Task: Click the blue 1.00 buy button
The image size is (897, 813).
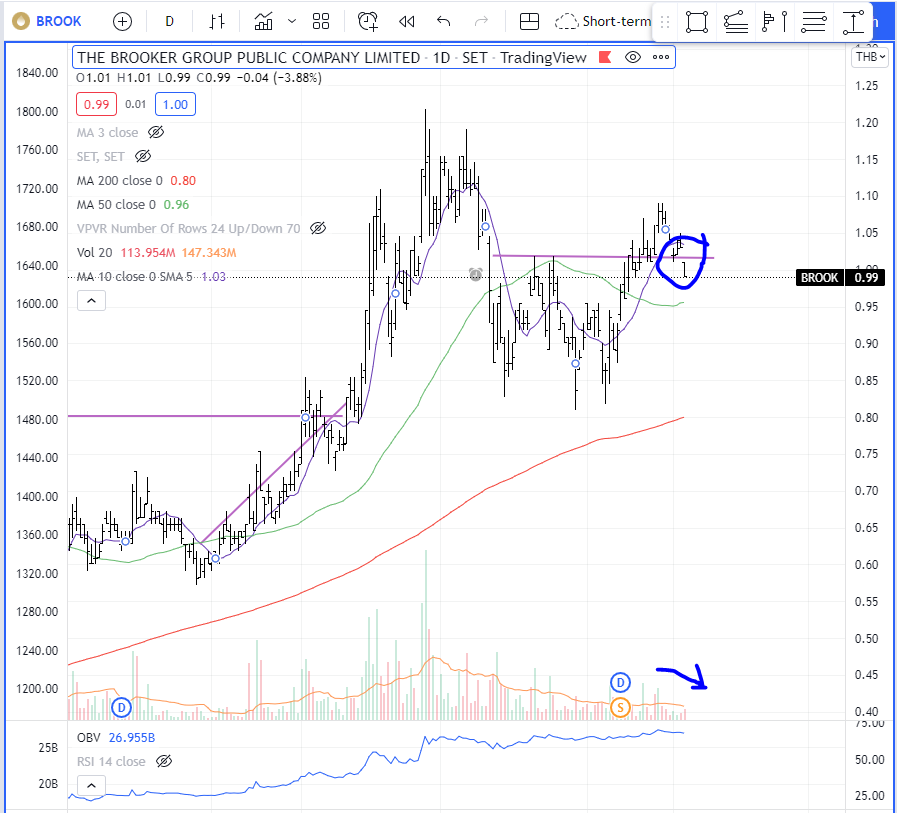Action: [175, 105]
